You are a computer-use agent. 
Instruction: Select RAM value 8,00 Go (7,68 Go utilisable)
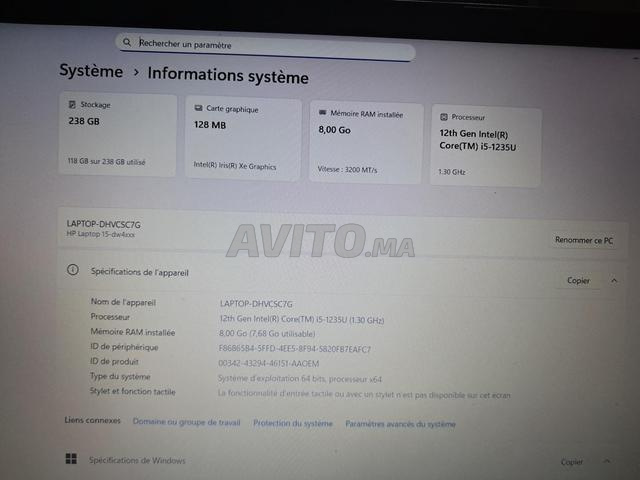267,333
